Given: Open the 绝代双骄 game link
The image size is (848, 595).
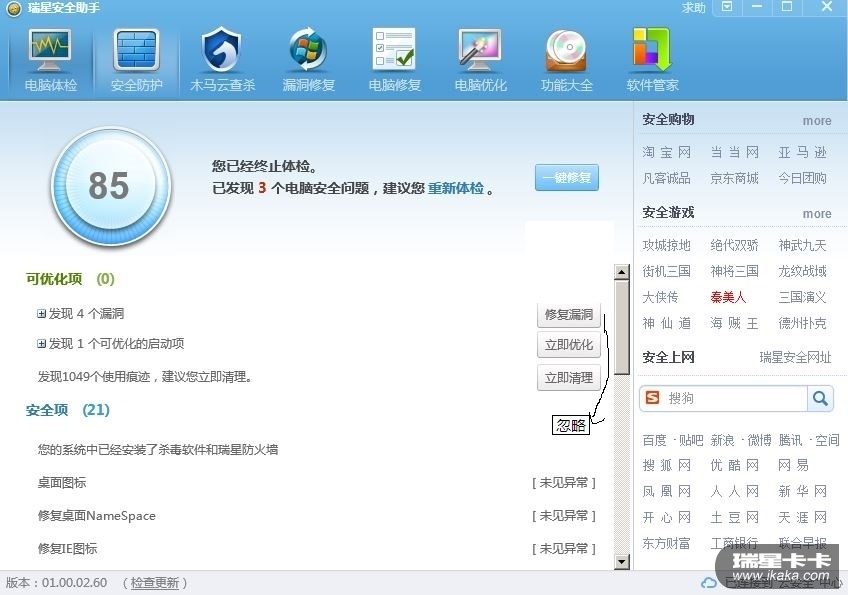Looking at the screenshot, I should [x=734, y=246].
